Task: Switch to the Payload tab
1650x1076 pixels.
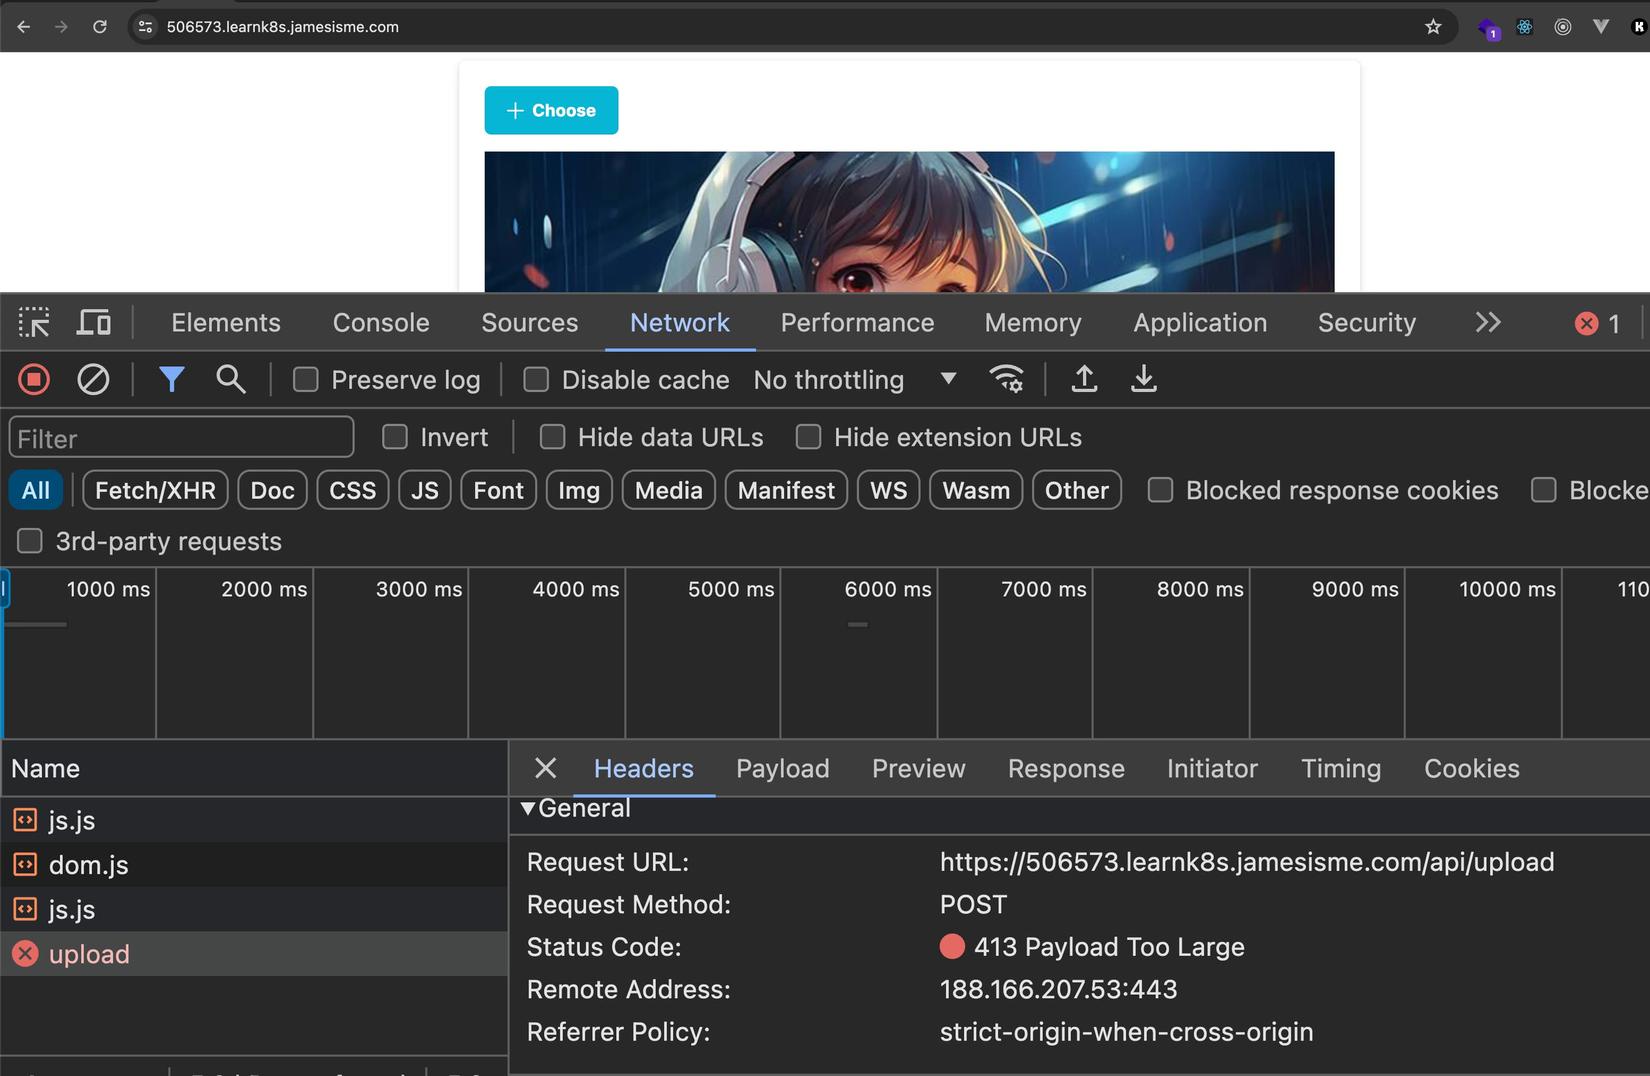Action: 782,768
